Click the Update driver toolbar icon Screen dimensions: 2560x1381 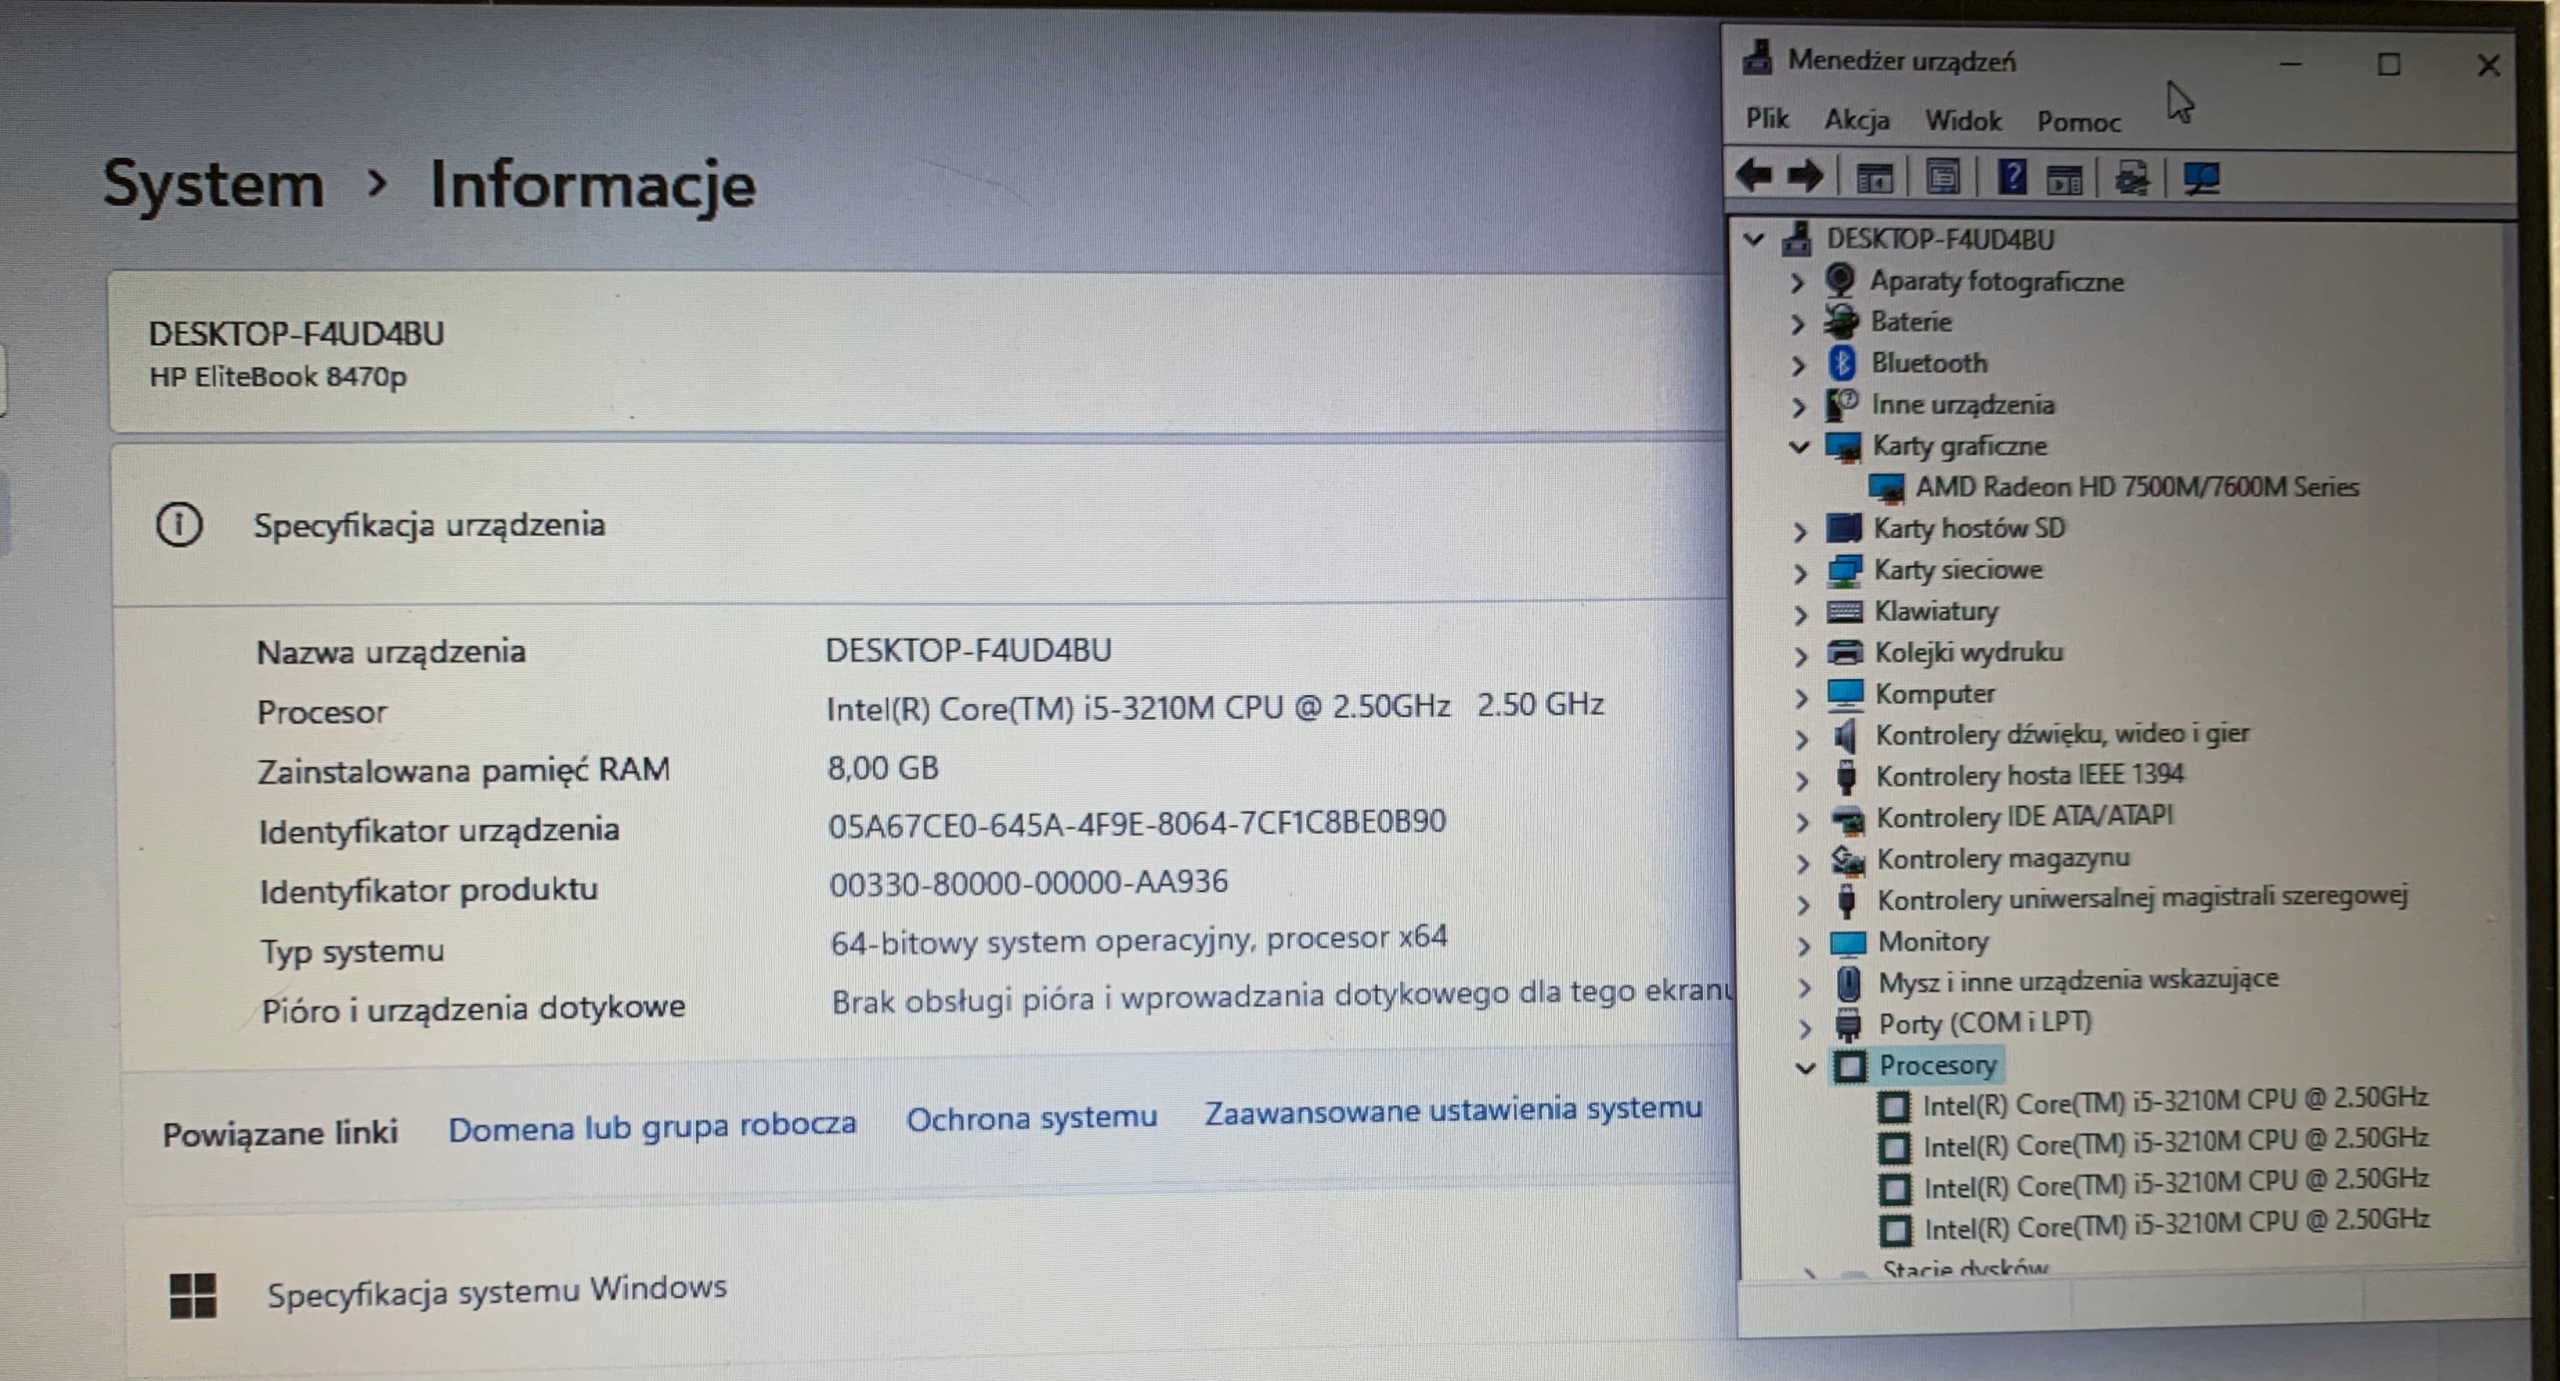coord(2132,178)
